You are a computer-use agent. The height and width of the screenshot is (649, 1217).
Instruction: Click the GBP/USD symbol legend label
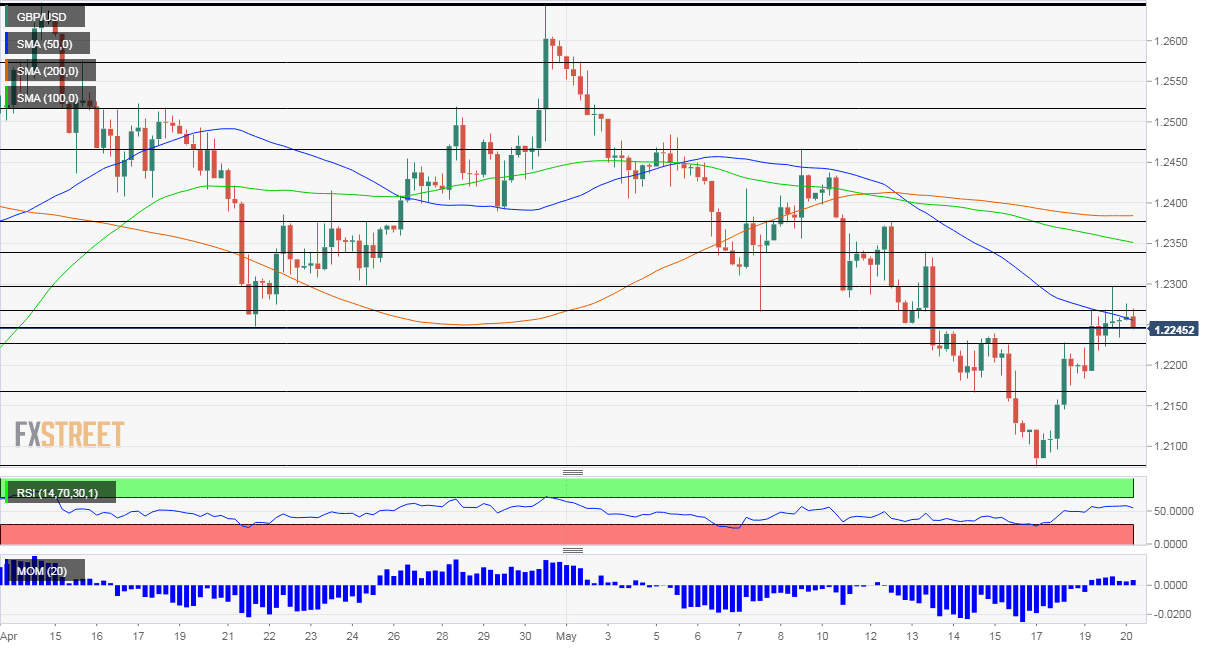pos(48,17)
